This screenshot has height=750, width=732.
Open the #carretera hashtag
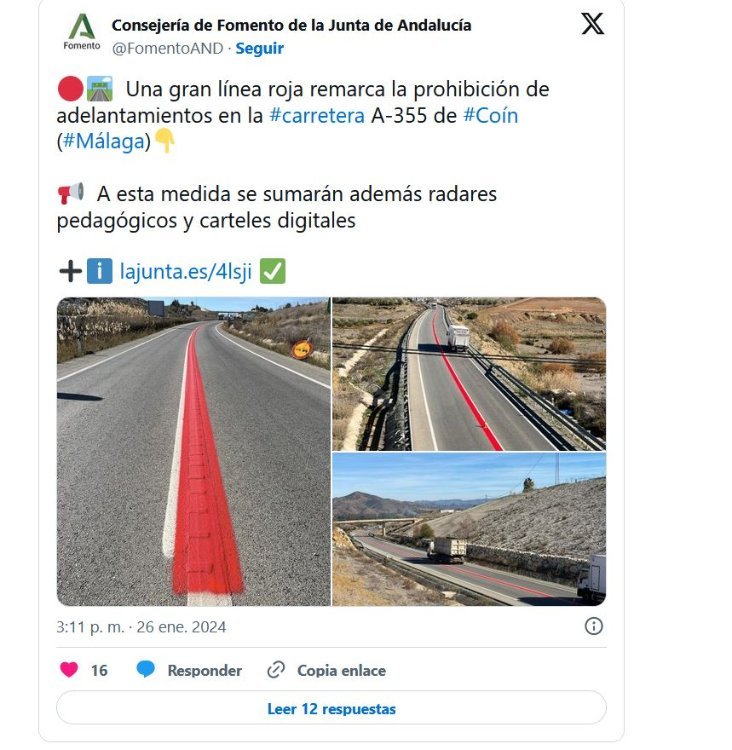[x=317, y=116]
